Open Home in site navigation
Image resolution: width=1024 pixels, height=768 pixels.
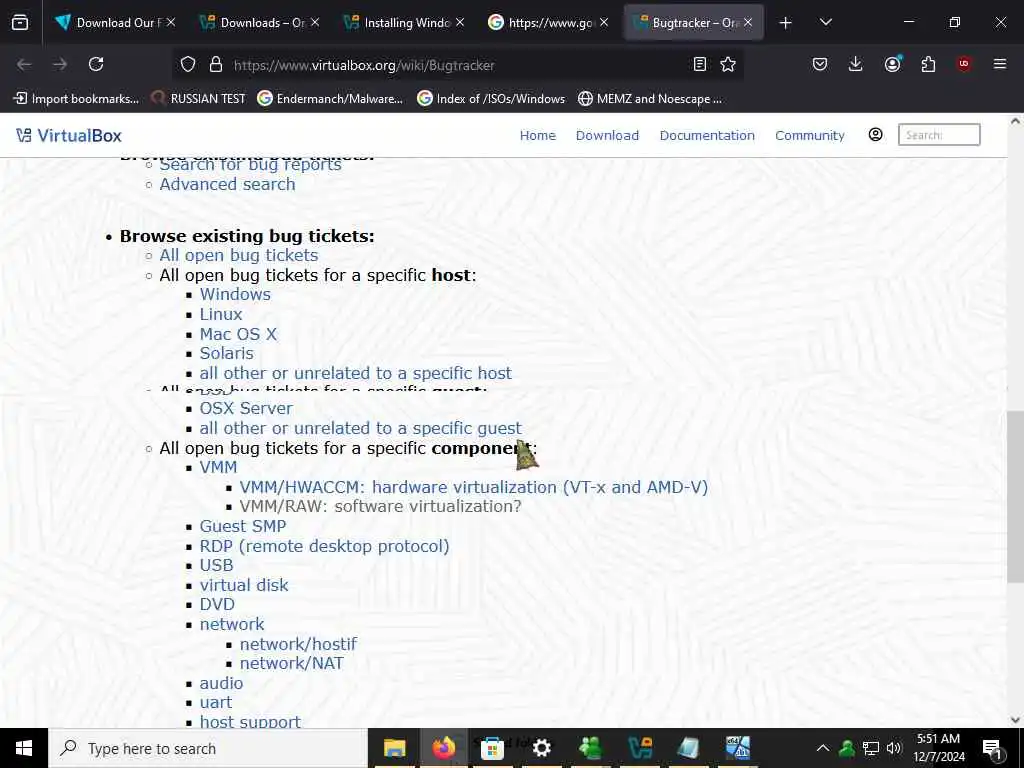537,135
